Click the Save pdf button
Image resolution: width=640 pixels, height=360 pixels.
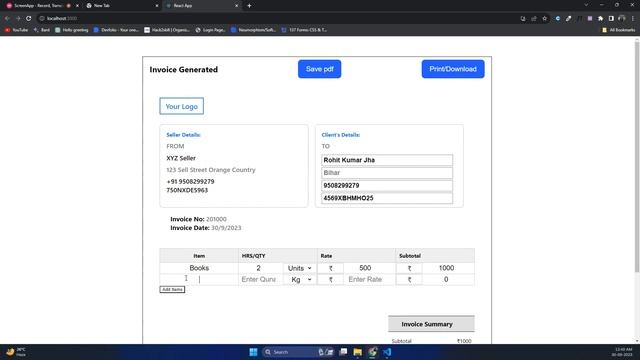point(319,69)
